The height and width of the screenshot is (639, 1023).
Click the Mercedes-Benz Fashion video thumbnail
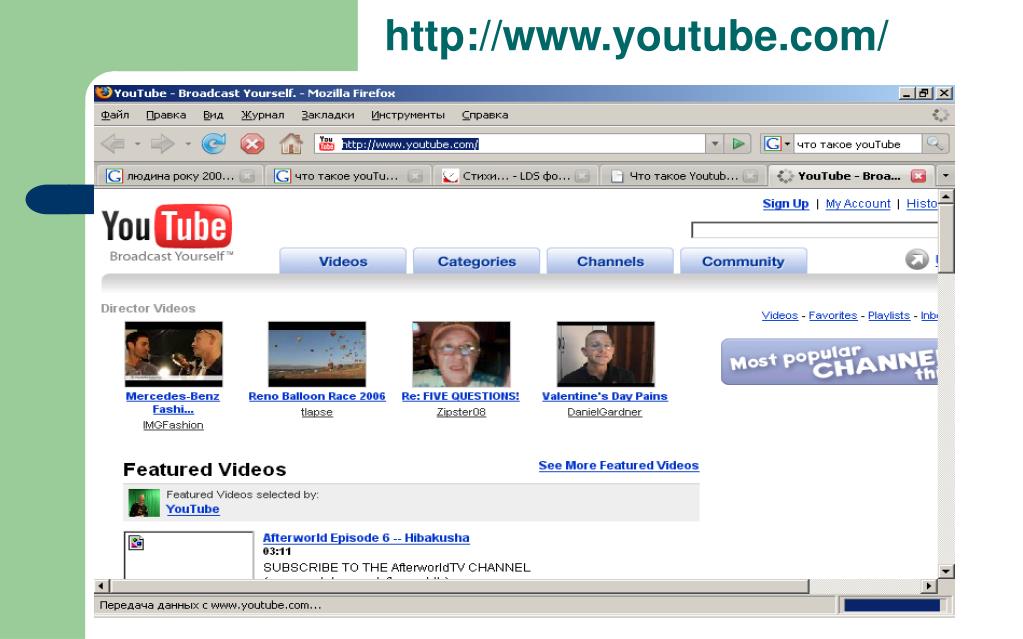(x=174, y=354)
